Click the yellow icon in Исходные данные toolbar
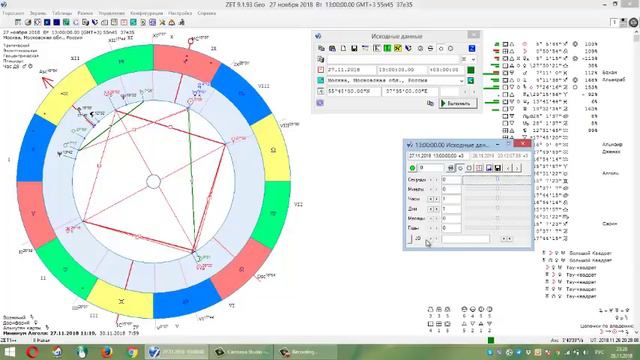The width and height of the screenshot is (640, 360). coord(398,48)
